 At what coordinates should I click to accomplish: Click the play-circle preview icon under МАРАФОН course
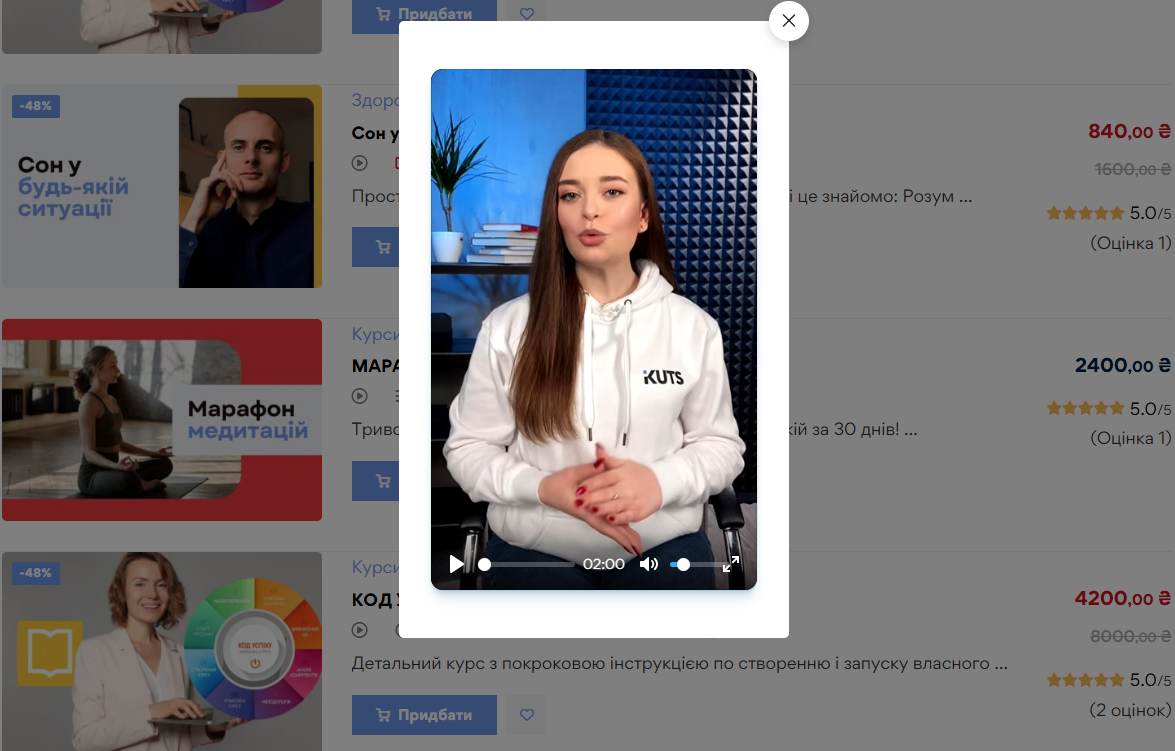tap(359, 396)
